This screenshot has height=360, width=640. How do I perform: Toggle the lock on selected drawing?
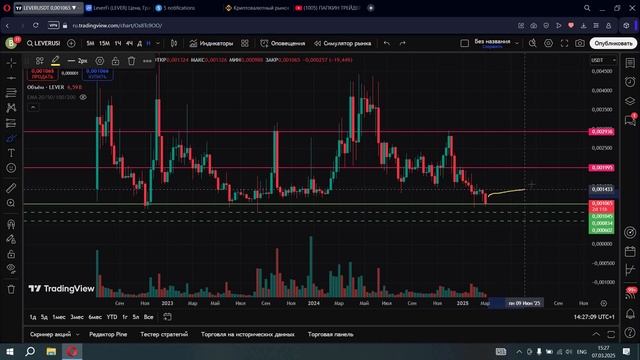pos(116,61)
